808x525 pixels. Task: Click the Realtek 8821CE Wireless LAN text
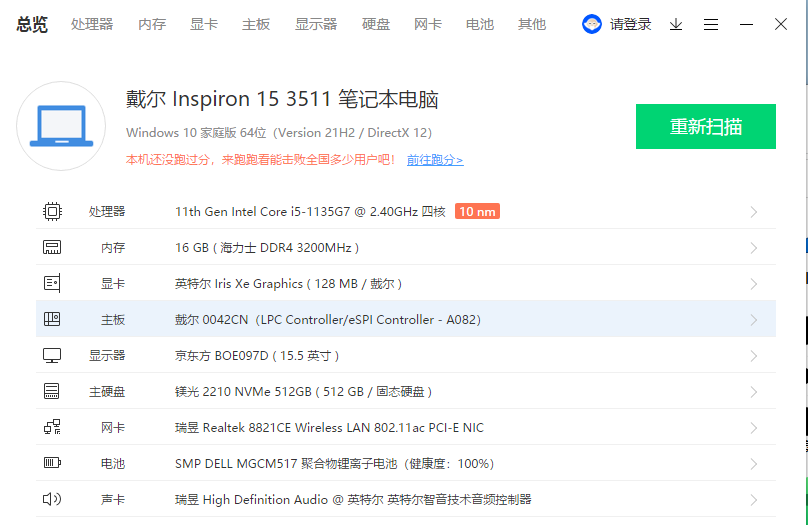329,428
